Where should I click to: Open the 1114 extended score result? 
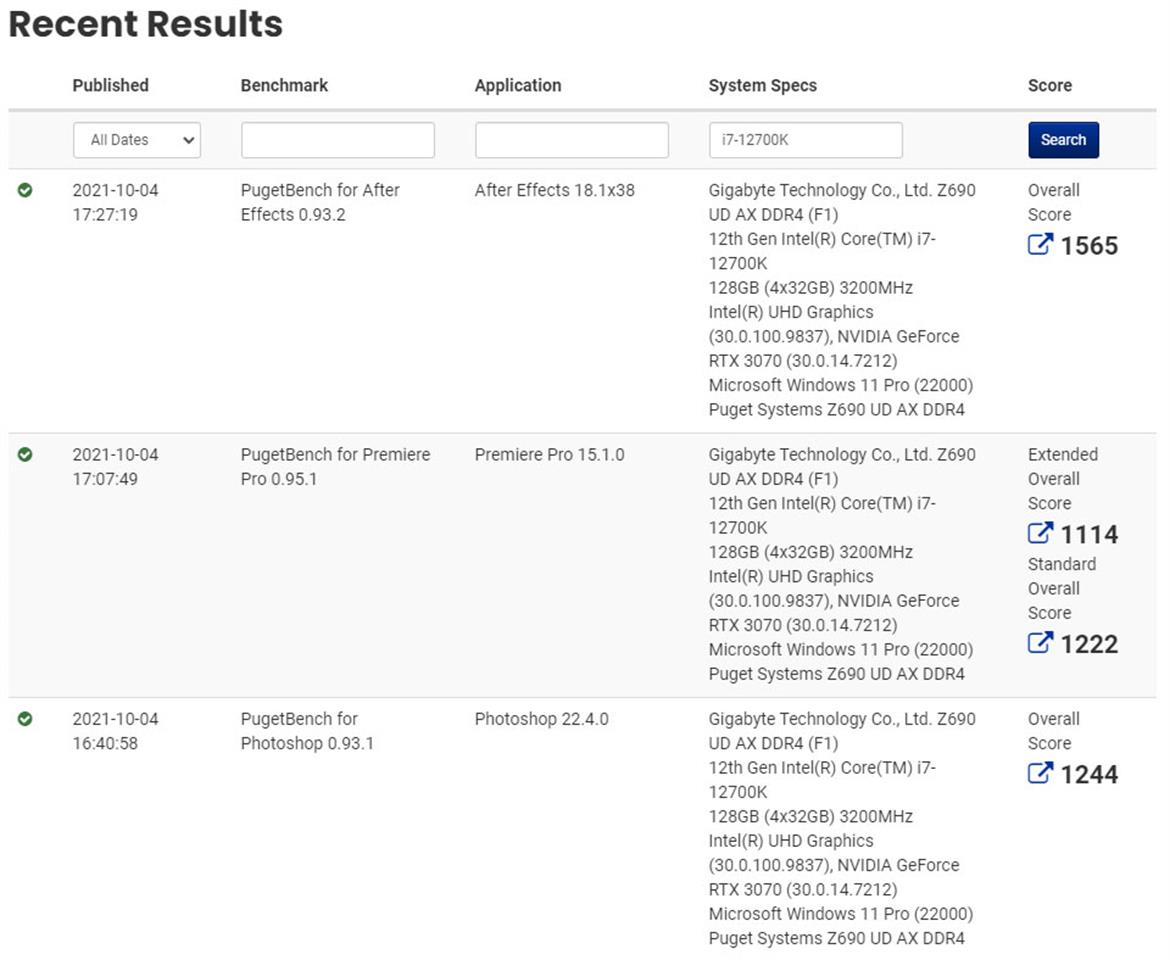point(1089,535)
